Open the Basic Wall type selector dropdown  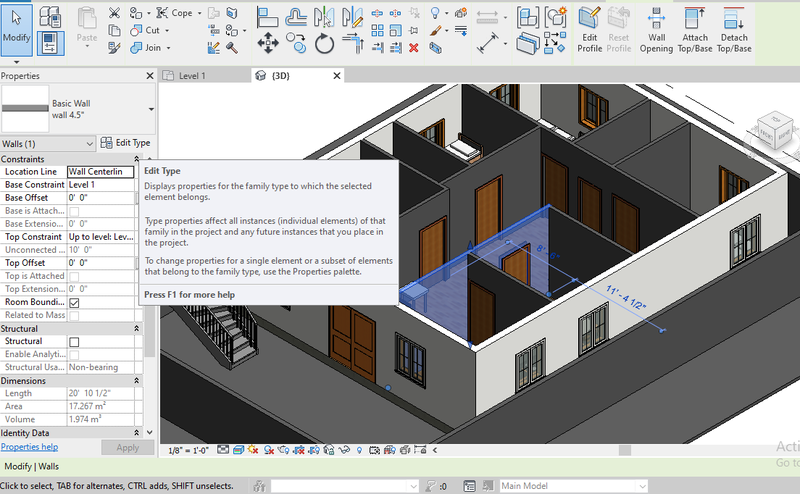(151, 109)
